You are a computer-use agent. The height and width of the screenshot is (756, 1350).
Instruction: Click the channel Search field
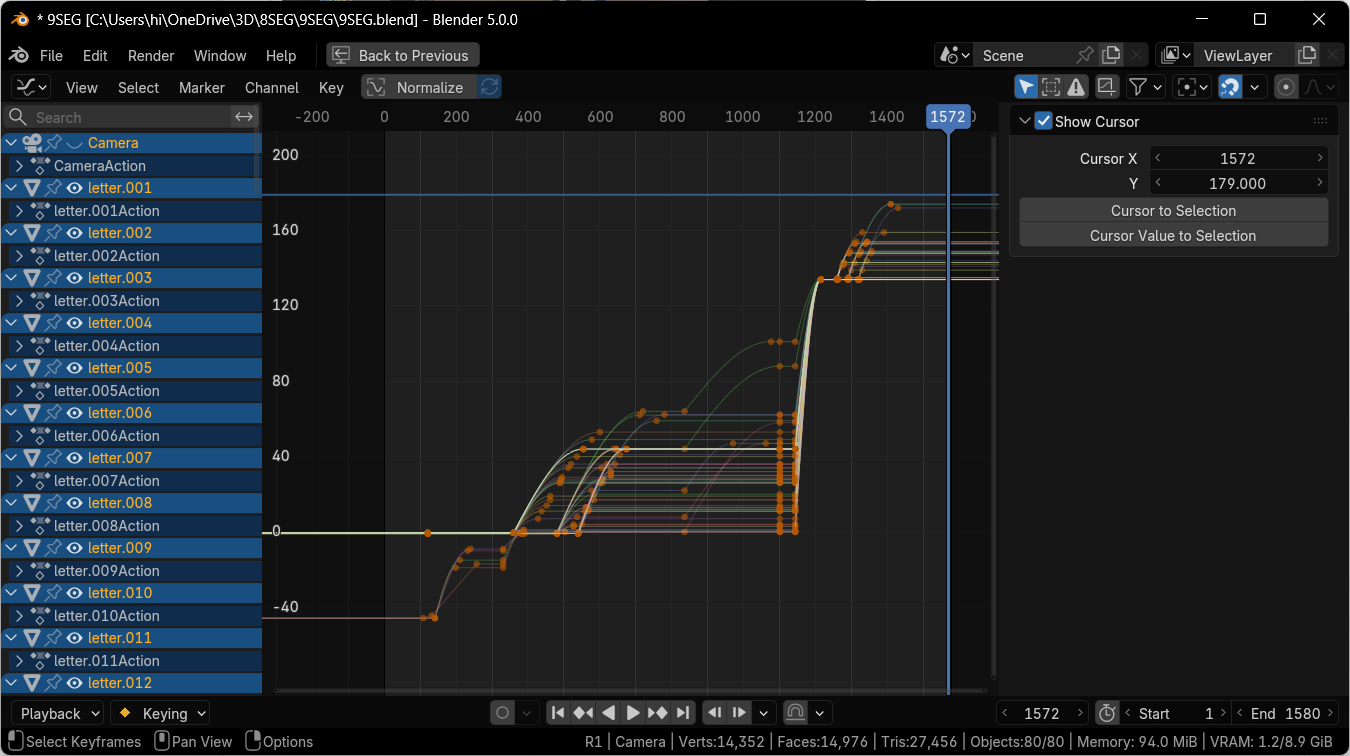point(118,117)
